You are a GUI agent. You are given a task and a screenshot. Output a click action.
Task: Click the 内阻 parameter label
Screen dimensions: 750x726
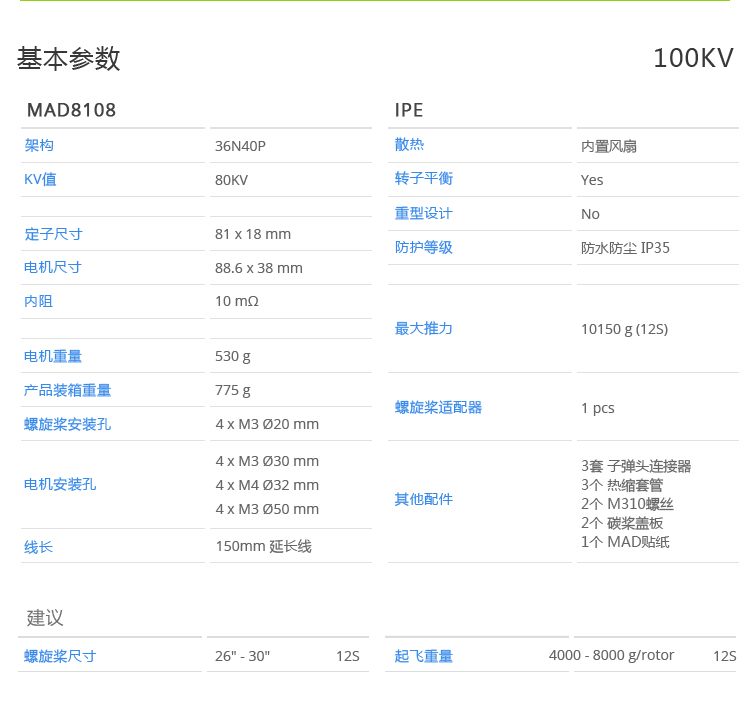[39, 301]
